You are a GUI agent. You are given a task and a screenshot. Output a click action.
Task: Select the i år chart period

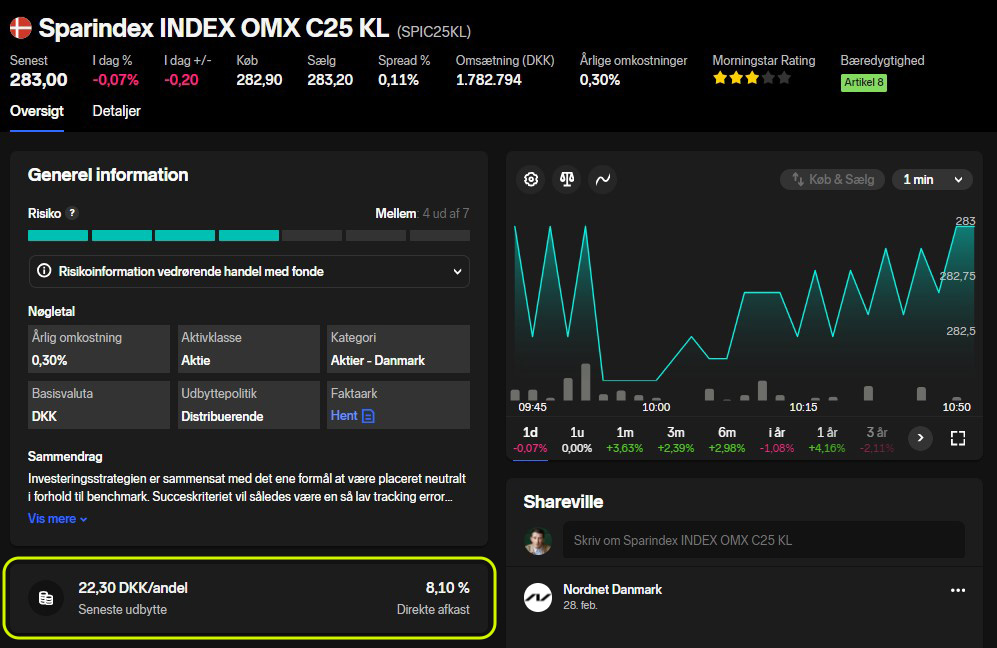[x=777, y=439]
